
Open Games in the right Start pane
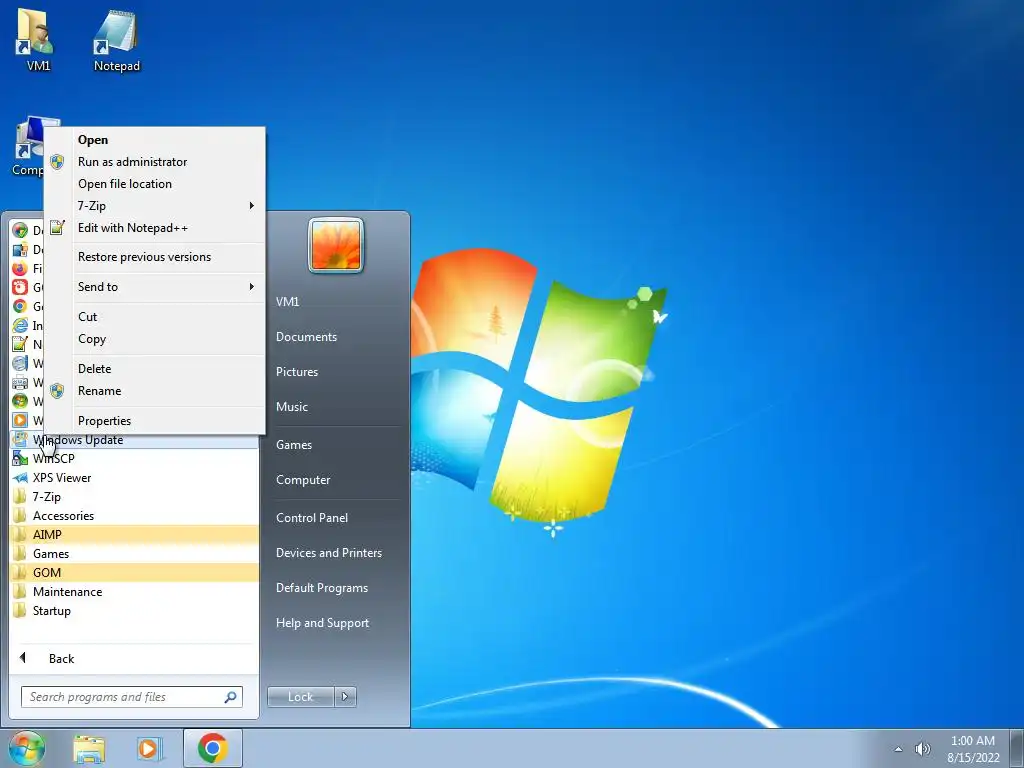click(294, 445)
